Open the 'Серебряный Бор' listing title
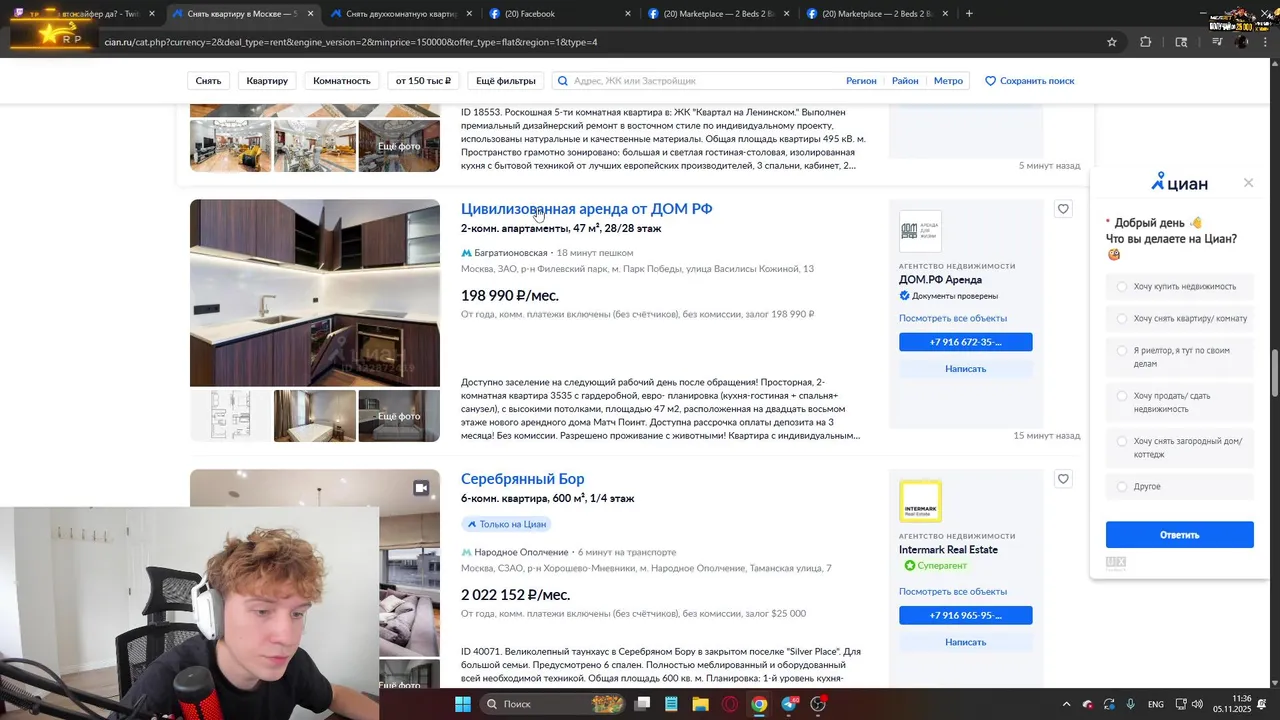 pyautogui.click(x=522, y=479)
